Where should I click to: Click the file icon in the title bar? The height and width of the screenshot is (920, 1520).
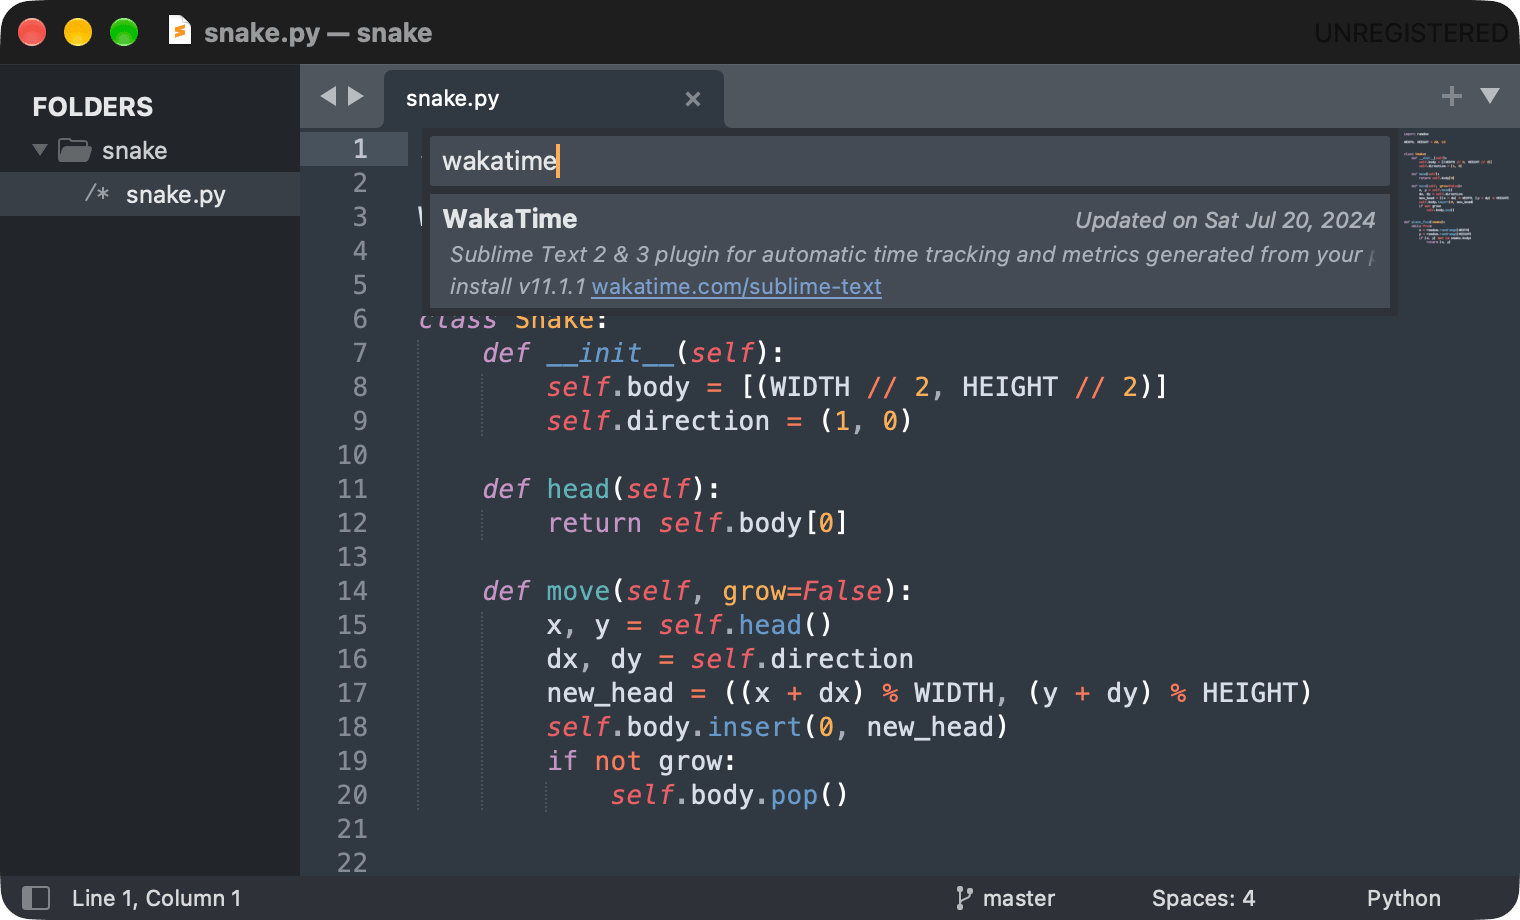point(180,31)
